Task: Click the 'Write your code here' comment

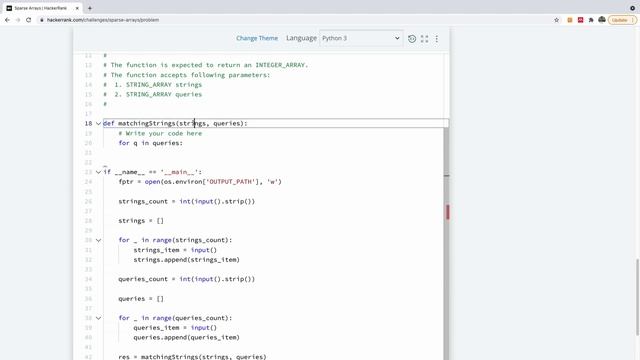Action: [160, 133]
